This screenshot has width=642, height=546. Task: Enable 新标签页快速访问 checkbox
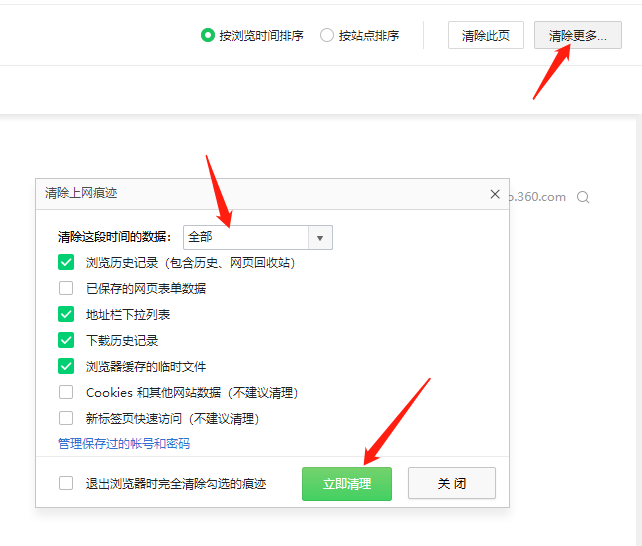click(x=66, y=418)
